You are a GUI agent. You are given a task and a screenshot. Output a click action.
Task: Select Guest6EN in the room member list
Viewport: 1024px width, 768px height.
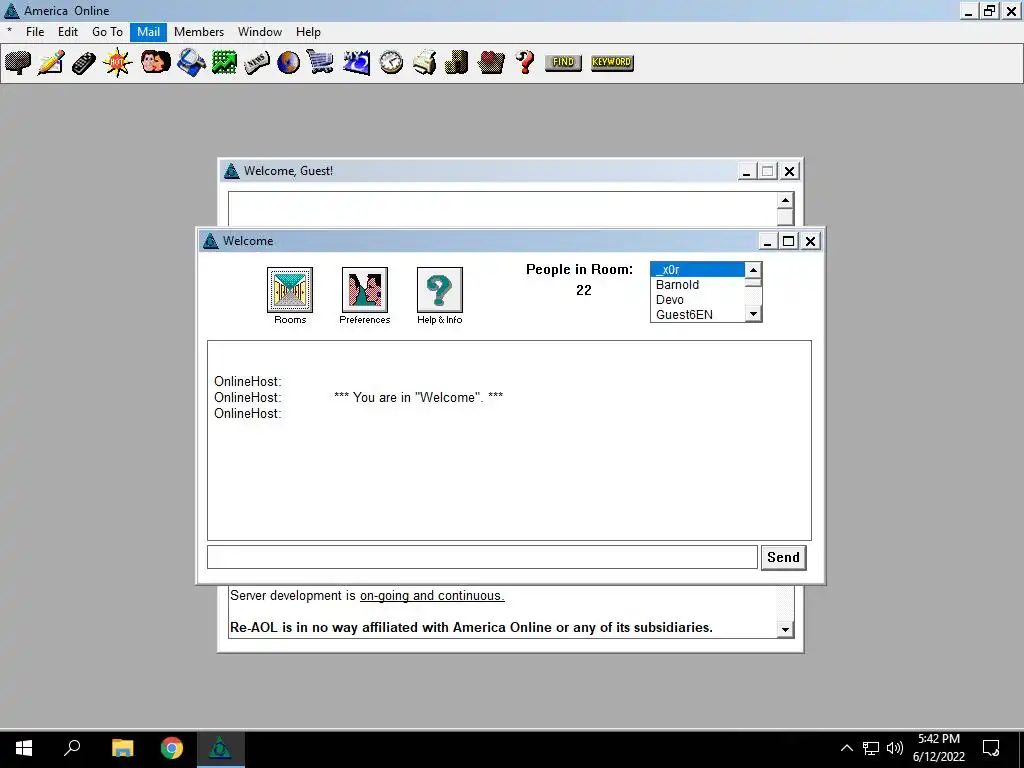tap(697, 315)
